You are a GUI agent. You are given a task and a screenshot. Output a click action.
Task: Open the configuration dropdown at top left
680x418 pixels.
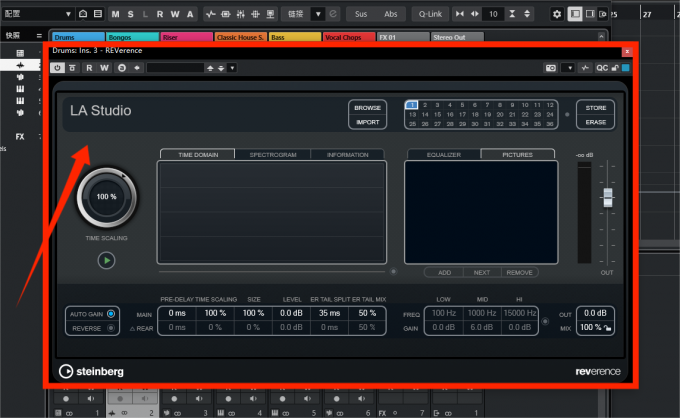(x=37, y=14)
